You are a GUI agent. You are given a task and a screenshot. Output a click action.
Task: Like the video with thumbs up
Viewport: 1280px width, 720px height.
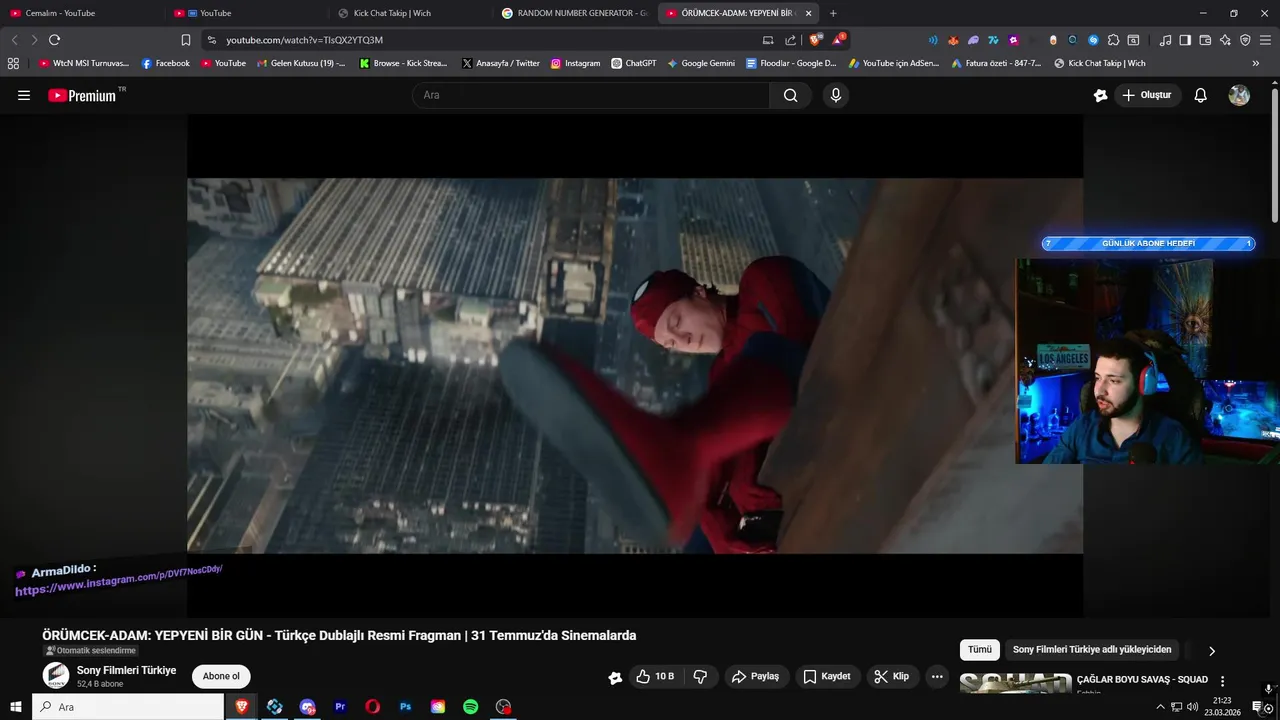(x=655, y=677)
